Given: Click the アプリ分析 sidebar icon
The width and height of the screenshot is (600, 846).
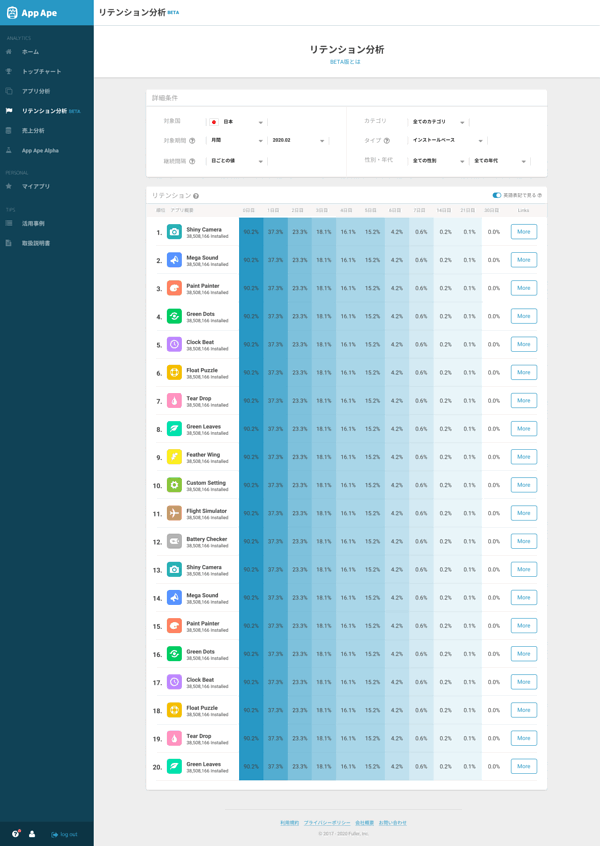Looking at the screenshot, I should coord(9,91).
